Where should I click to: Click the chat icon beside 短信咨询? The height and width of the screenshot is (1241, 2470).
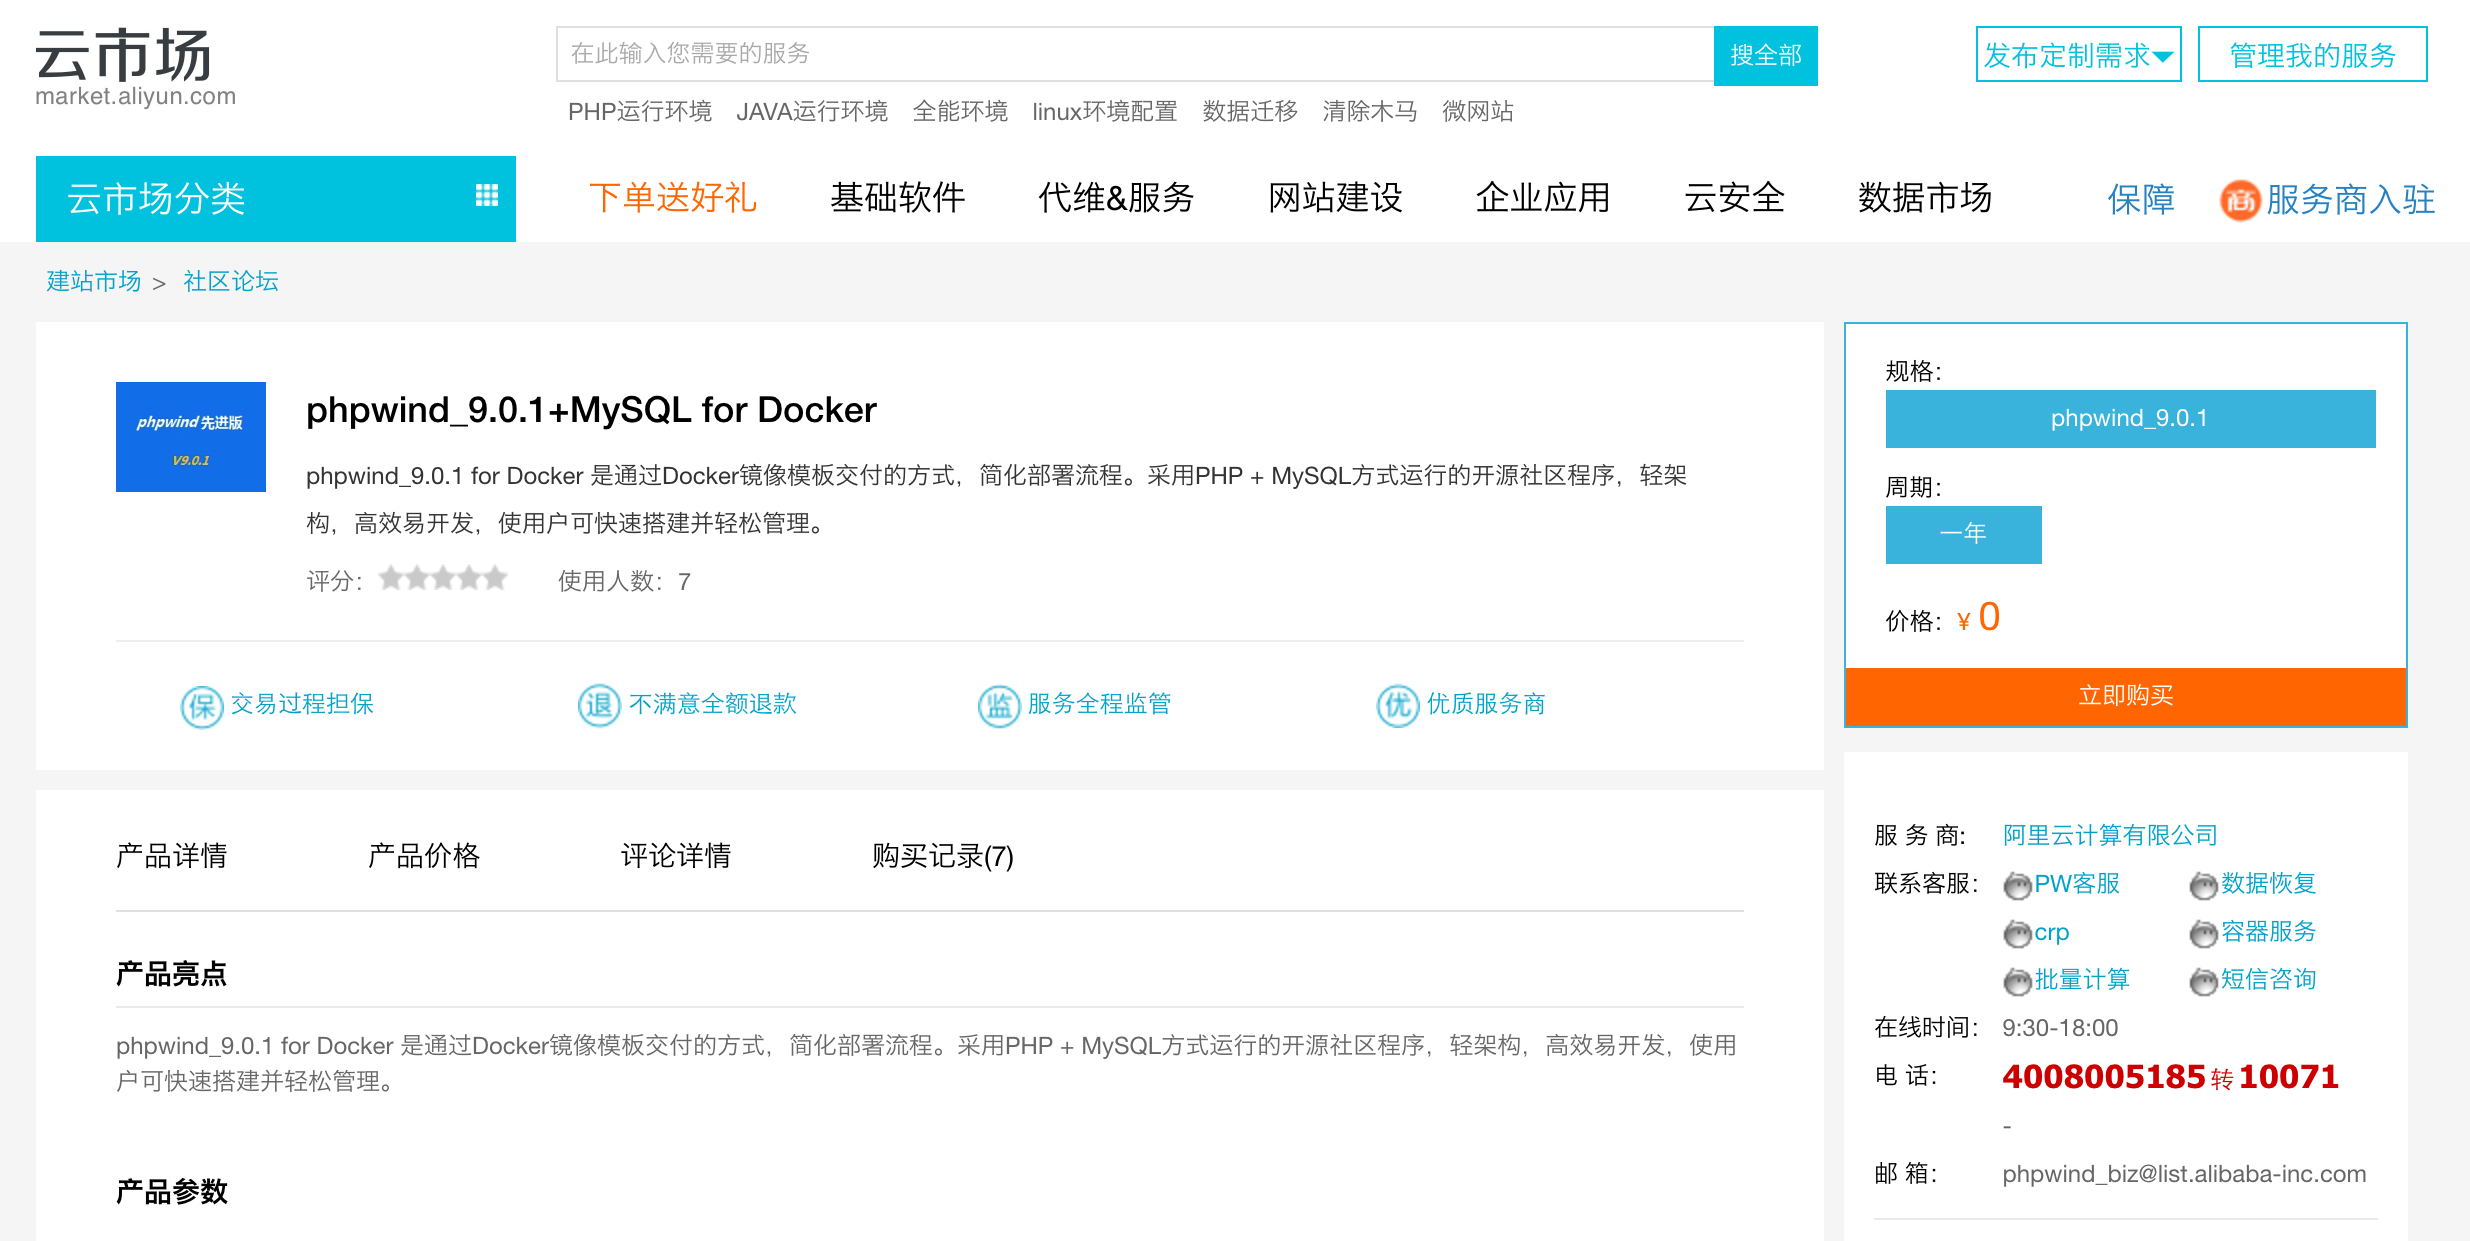(x=2203, y=982)
